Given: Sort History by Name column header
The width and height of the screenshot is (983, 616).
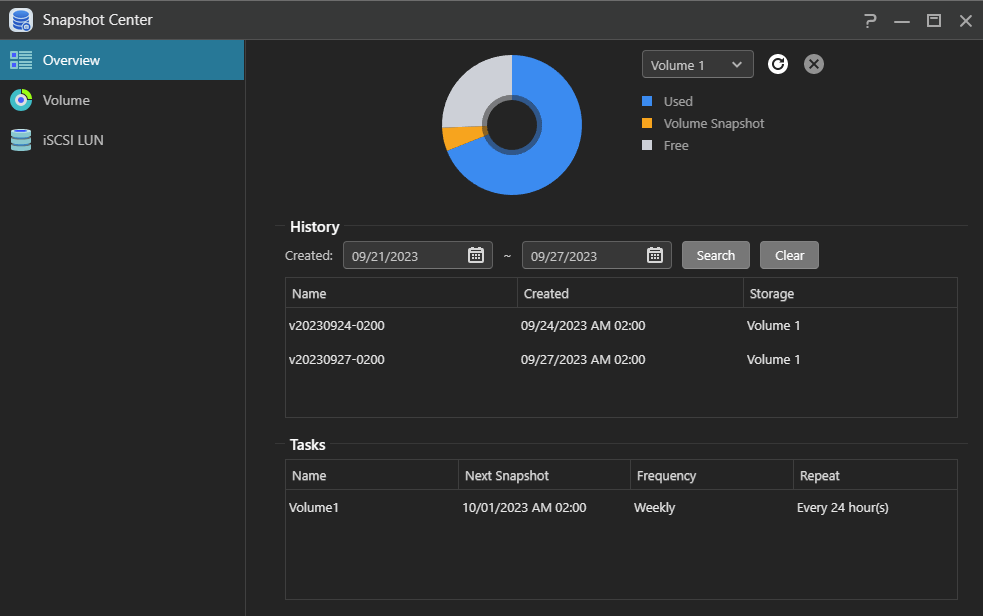Looking at the screenshot, I should click(x=401, y=293).
